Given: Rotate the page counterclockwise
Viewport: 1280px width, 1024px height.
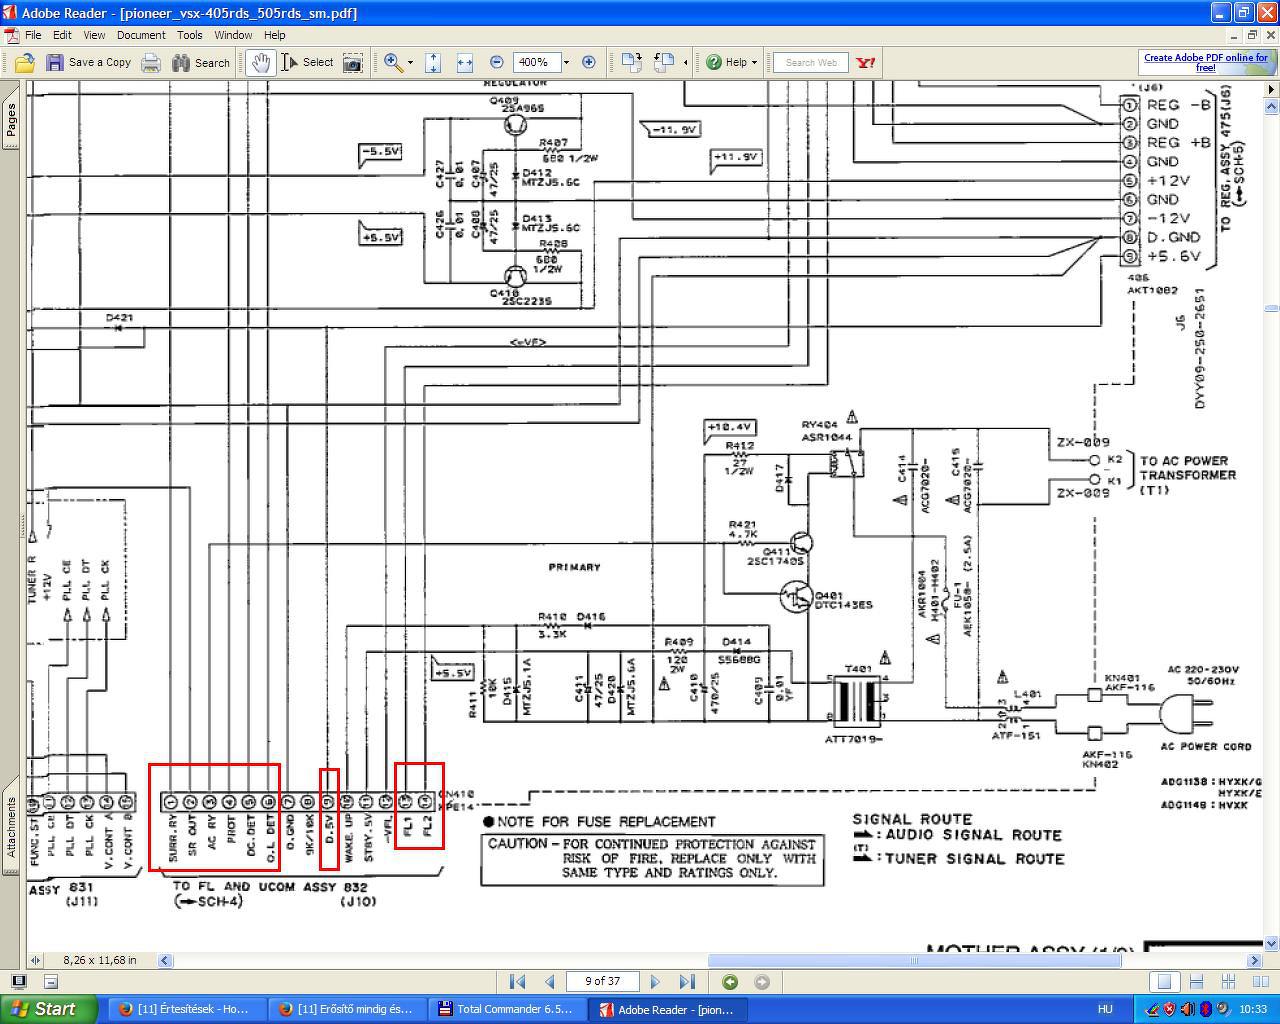Looking at the screenshot, I should click(x=664, y=62).
